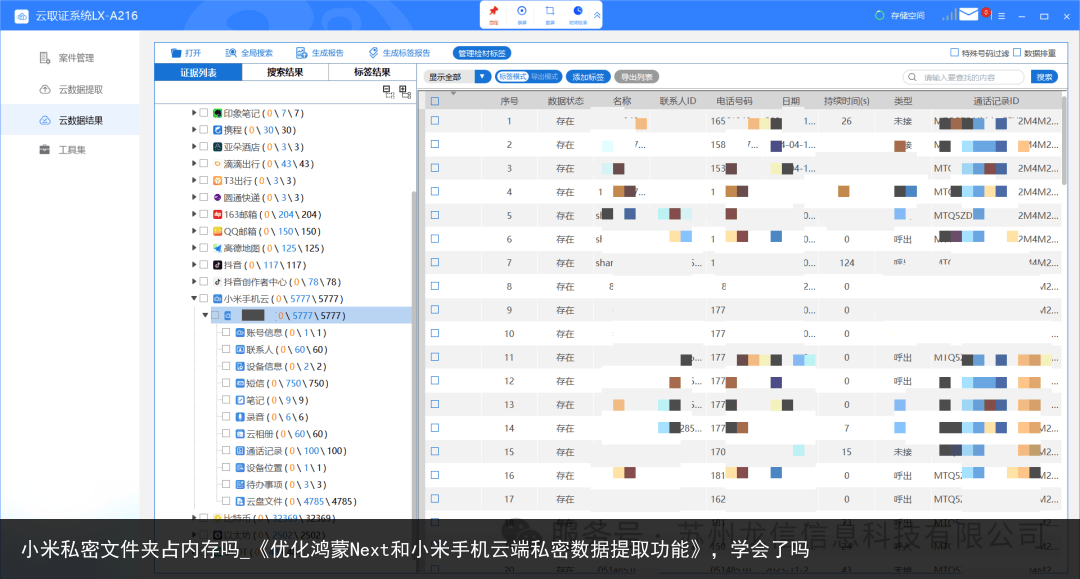Click the T3出行 app icon

[218, 180]
